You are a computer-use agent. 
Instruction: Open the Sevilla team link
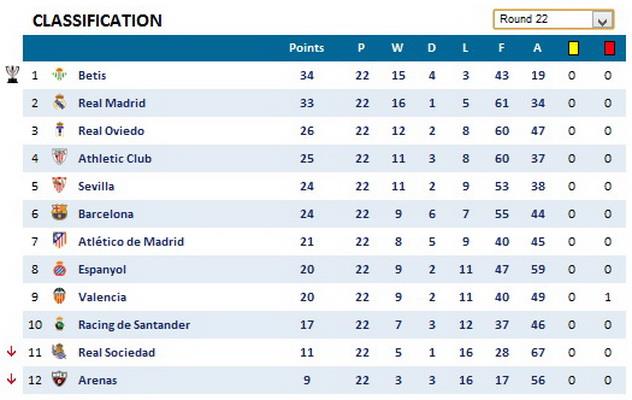click(96, 186)
